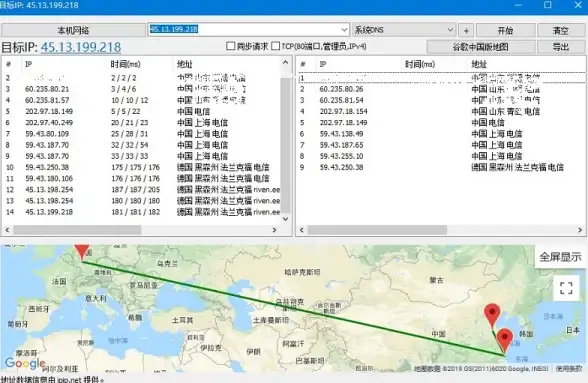This screenshot has height=383, width=588.
Task: Click the Google logo on the map
Action: [25, 363]
